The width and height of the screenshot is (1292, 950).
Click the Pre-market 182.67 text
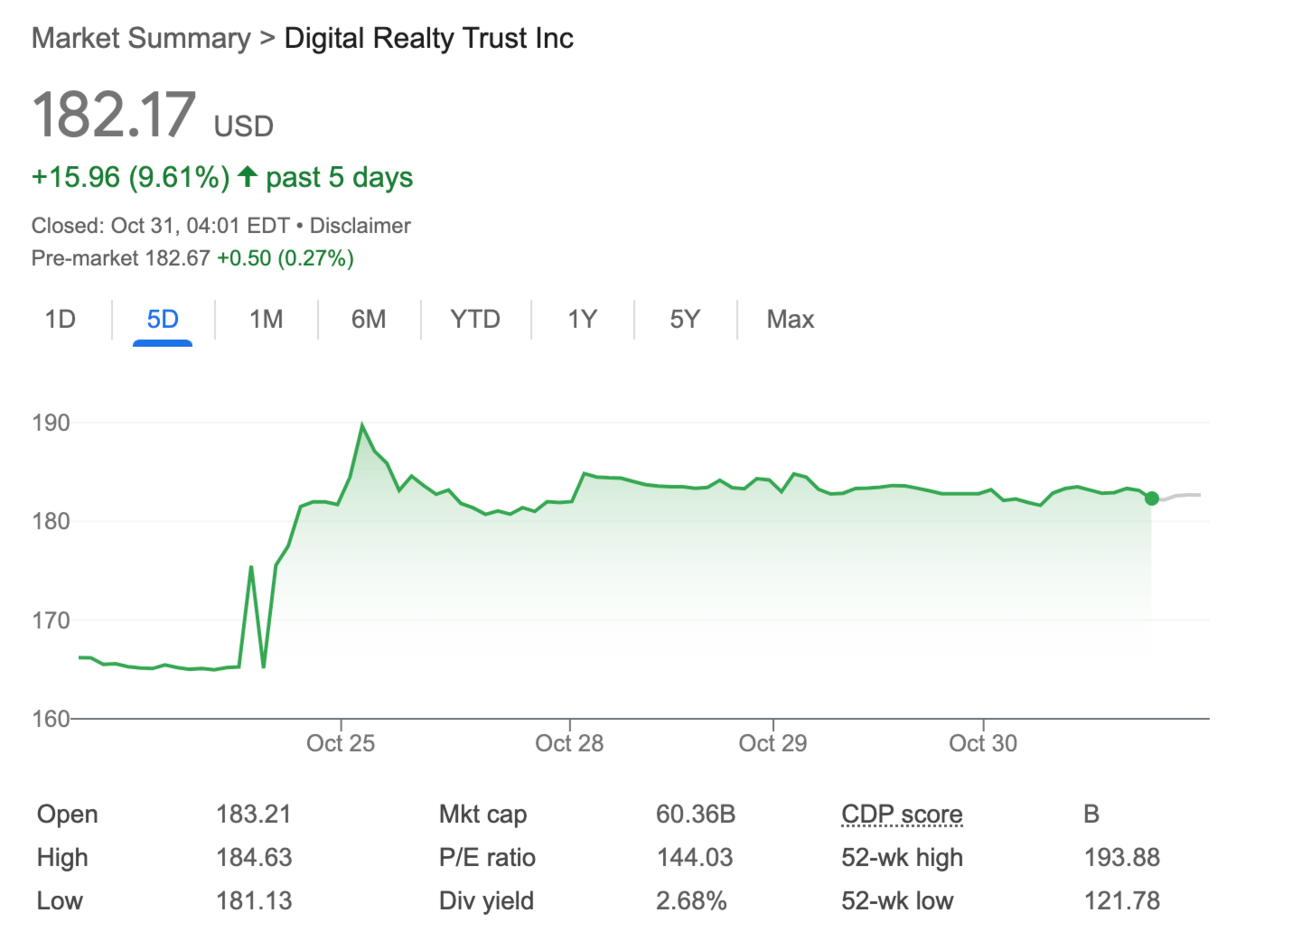[120, 258]
